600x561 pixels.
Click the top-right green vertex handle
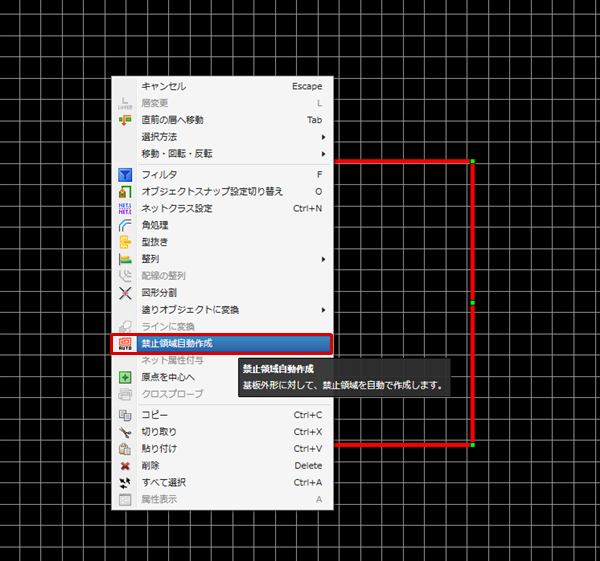tap(473, 161)
